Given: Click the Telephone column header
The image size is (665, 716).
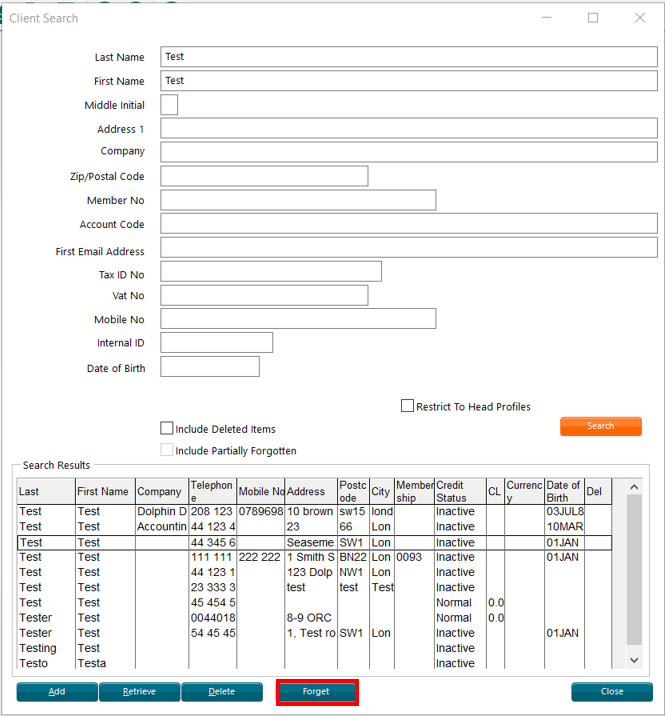Looking at the screenshot, I should 212,491.
